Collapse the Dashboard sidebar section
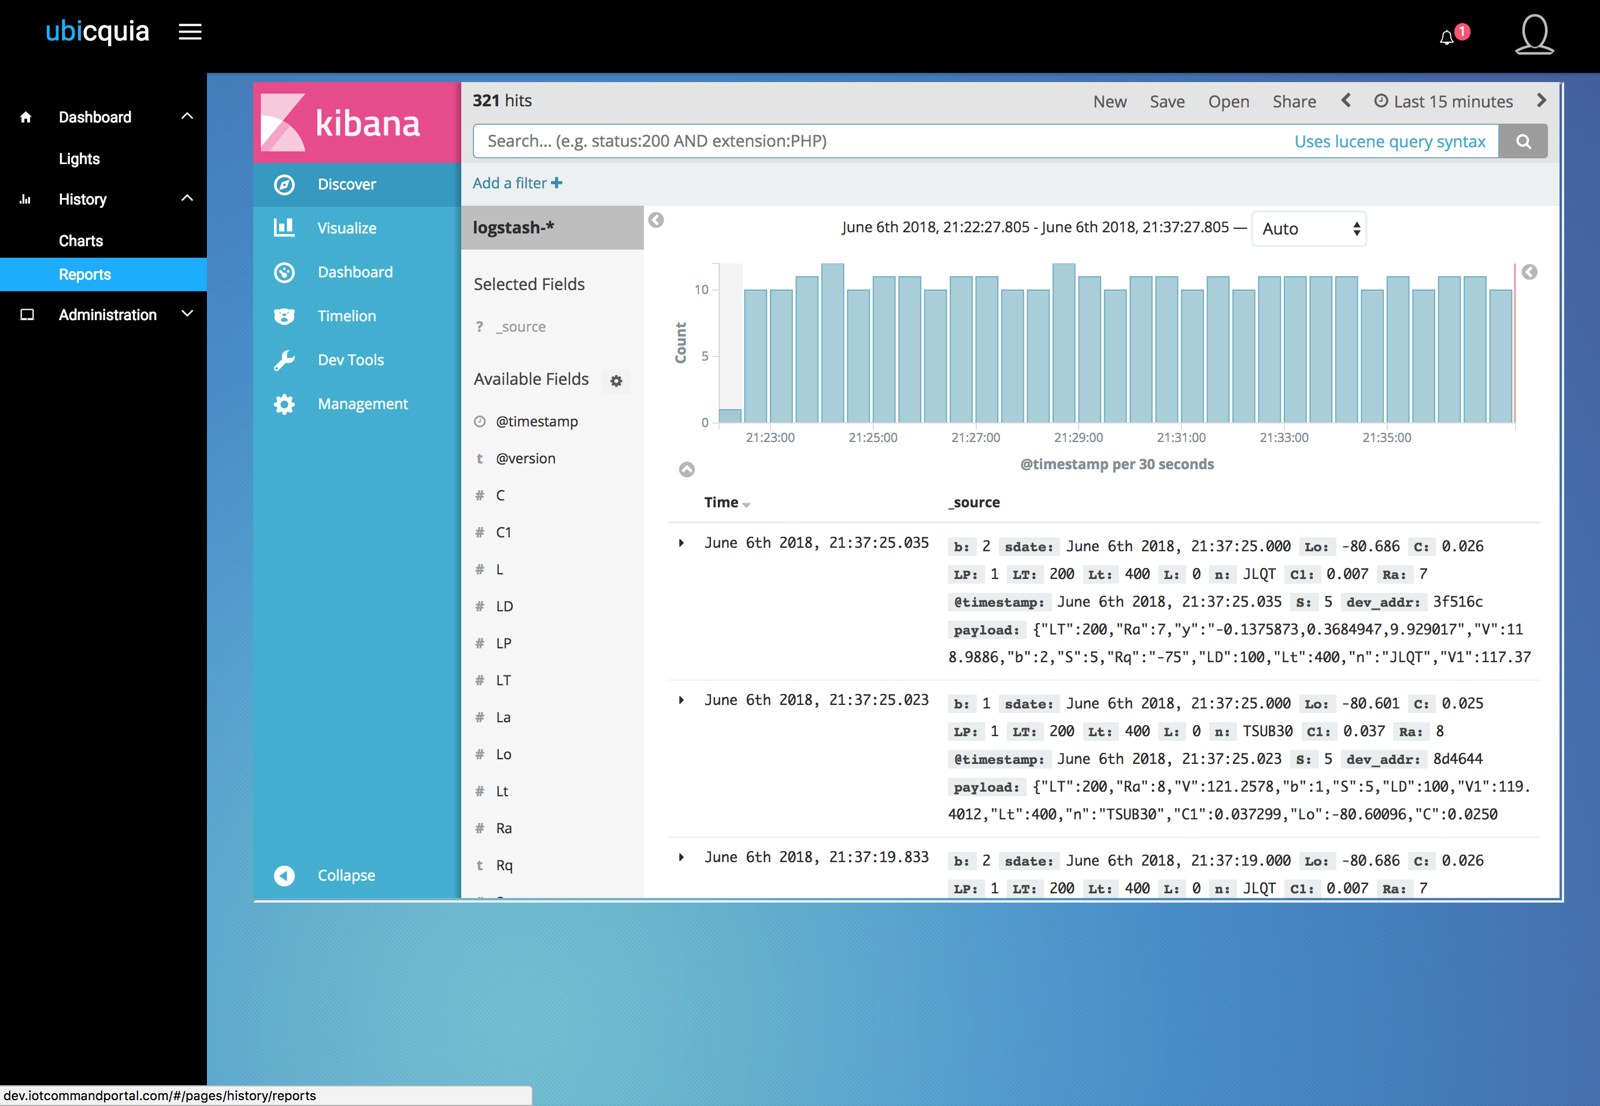This screenshot has height=1106, width=1600. (187, 116)
